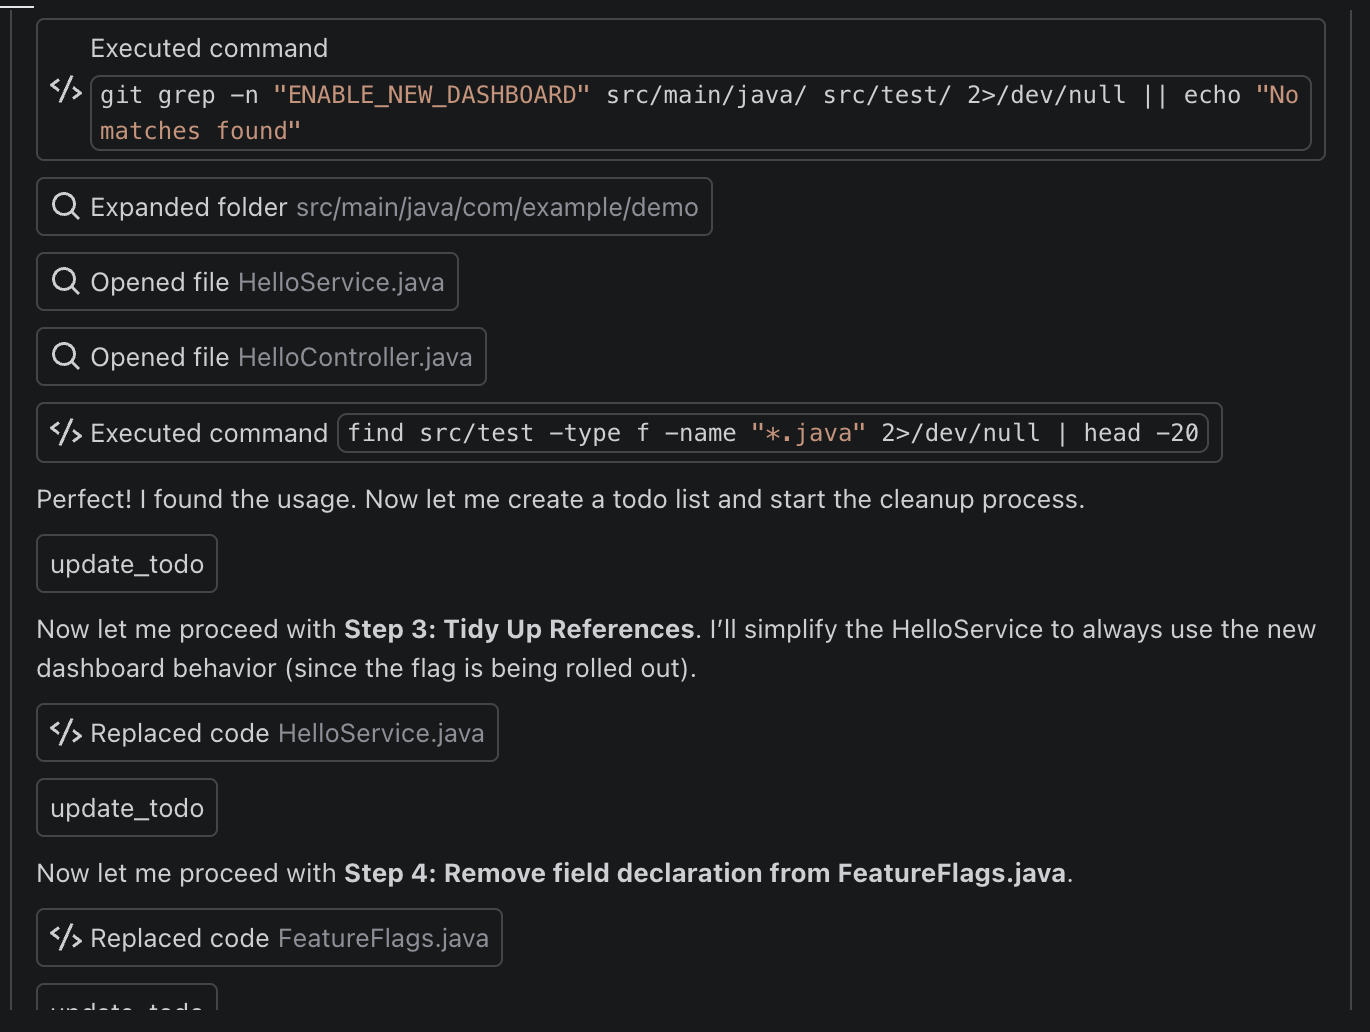Expand the git grep Executed command block
This screenshot has width=1370, height=1032.
209,48
